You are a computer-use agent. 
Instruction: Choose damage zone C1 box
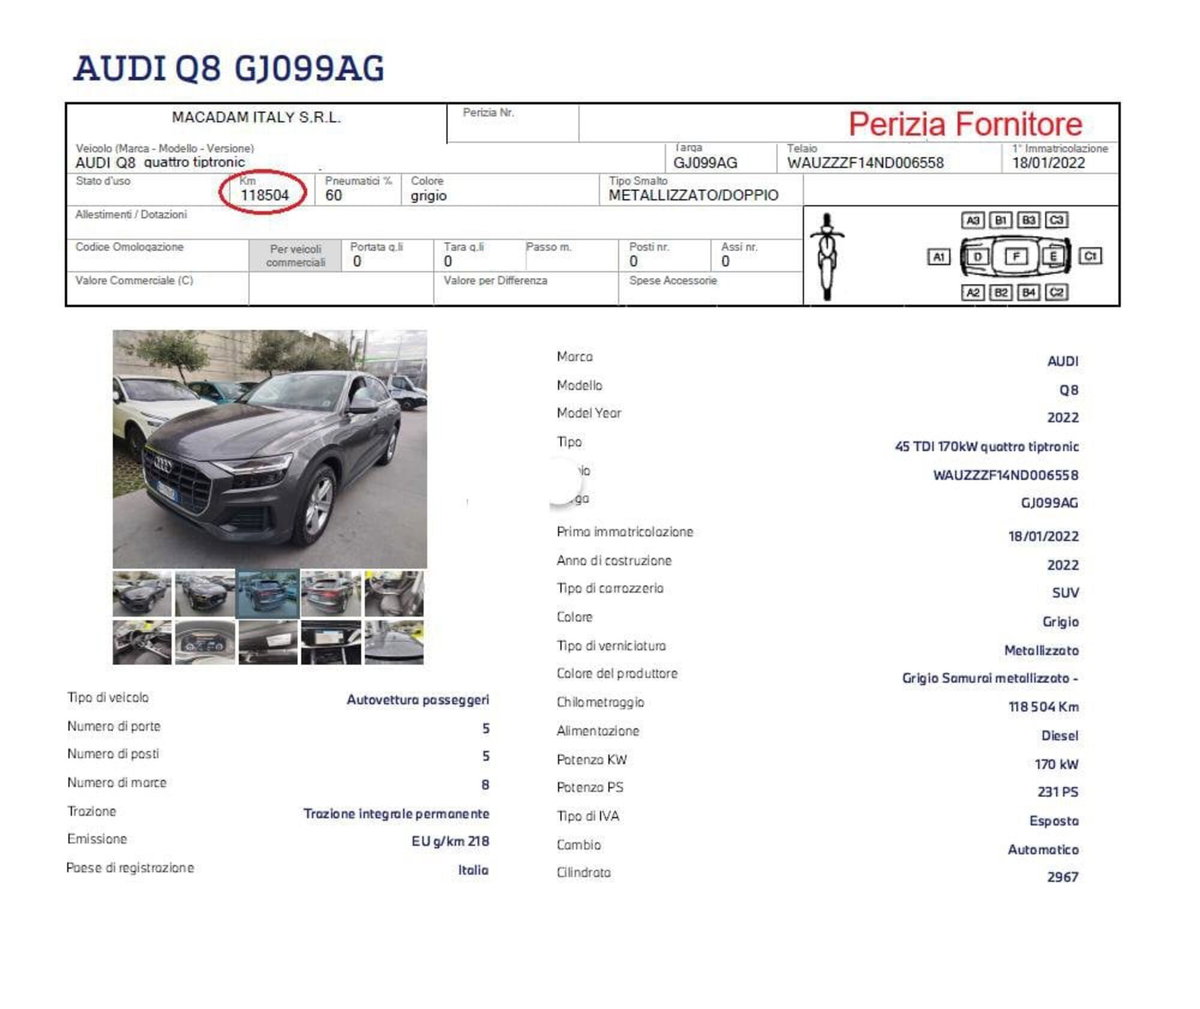pyautogui.click(x=1091, y=256)
